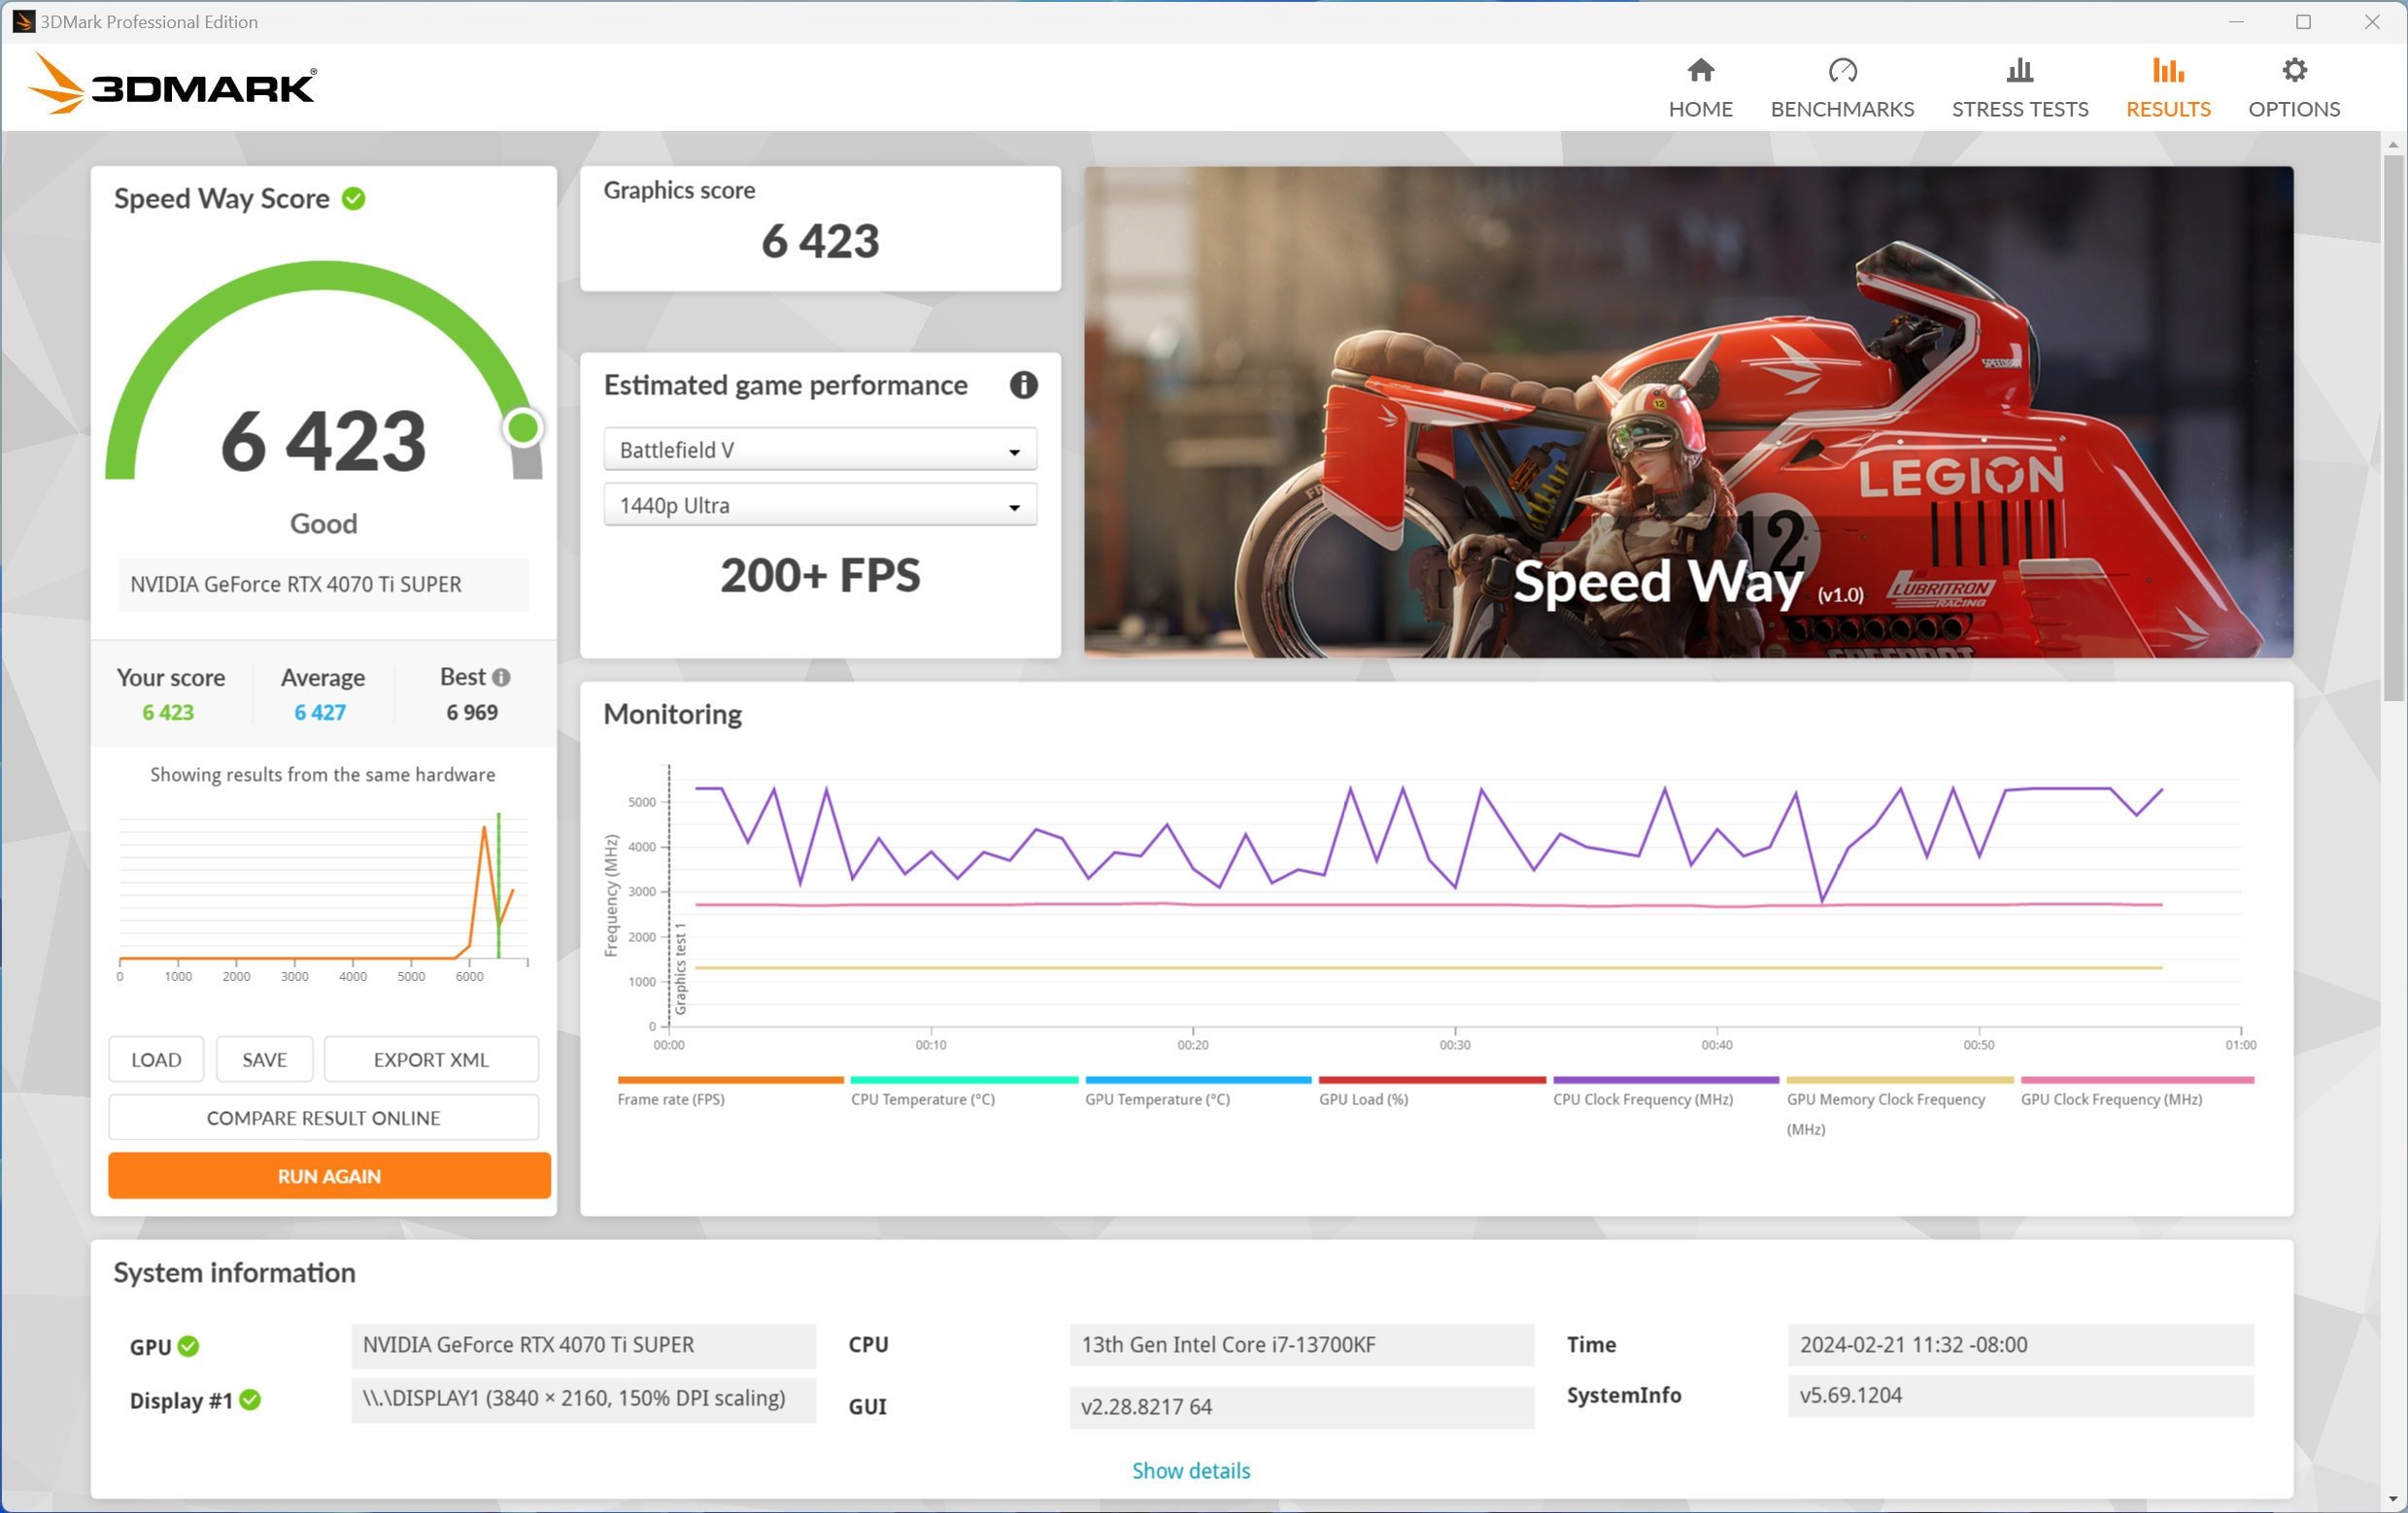Click the COMPARE RESULT ONLINE button
Image resolution: width=2408 pixels, height=1513 pixels.
click(322, 1118)
